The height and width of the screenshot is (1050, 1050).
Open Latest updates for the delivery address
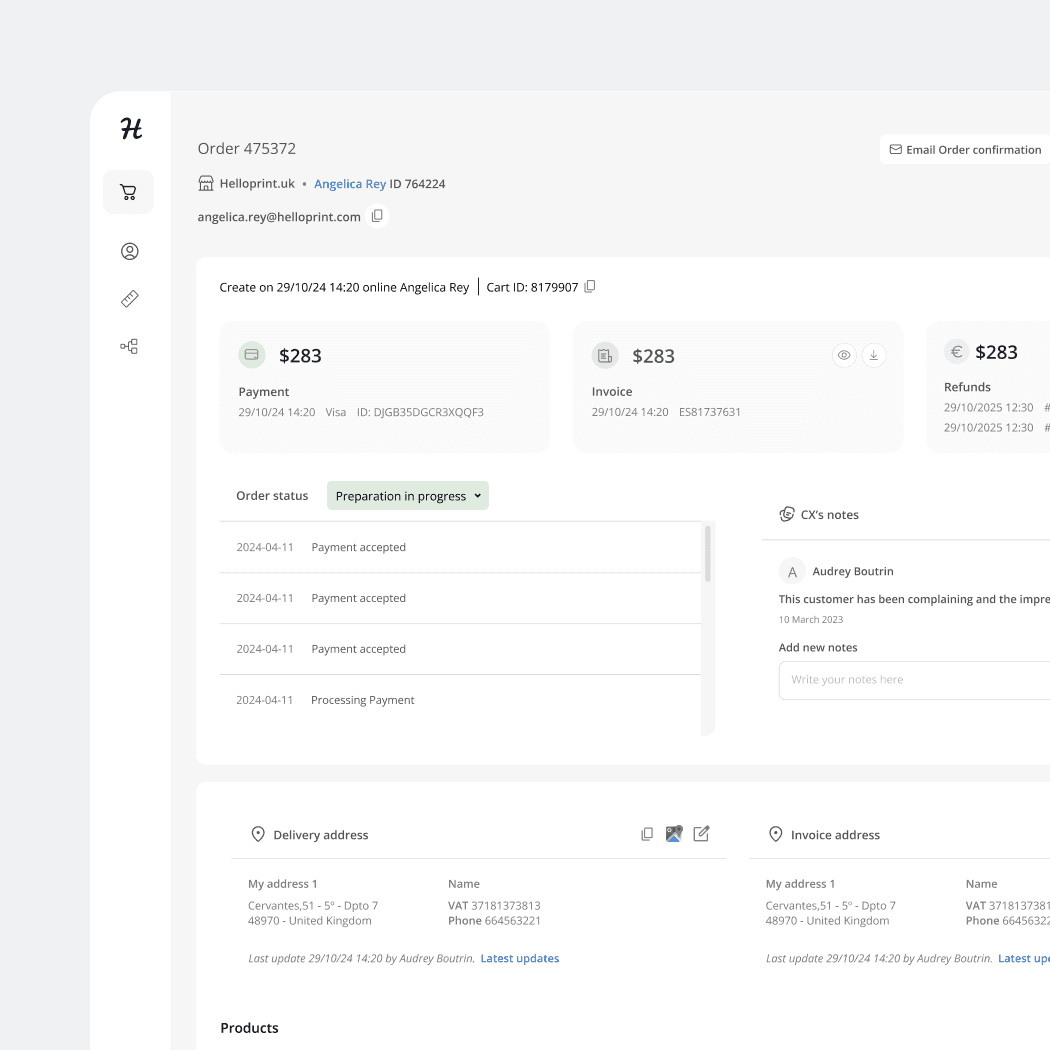click(x=519, y=957)
